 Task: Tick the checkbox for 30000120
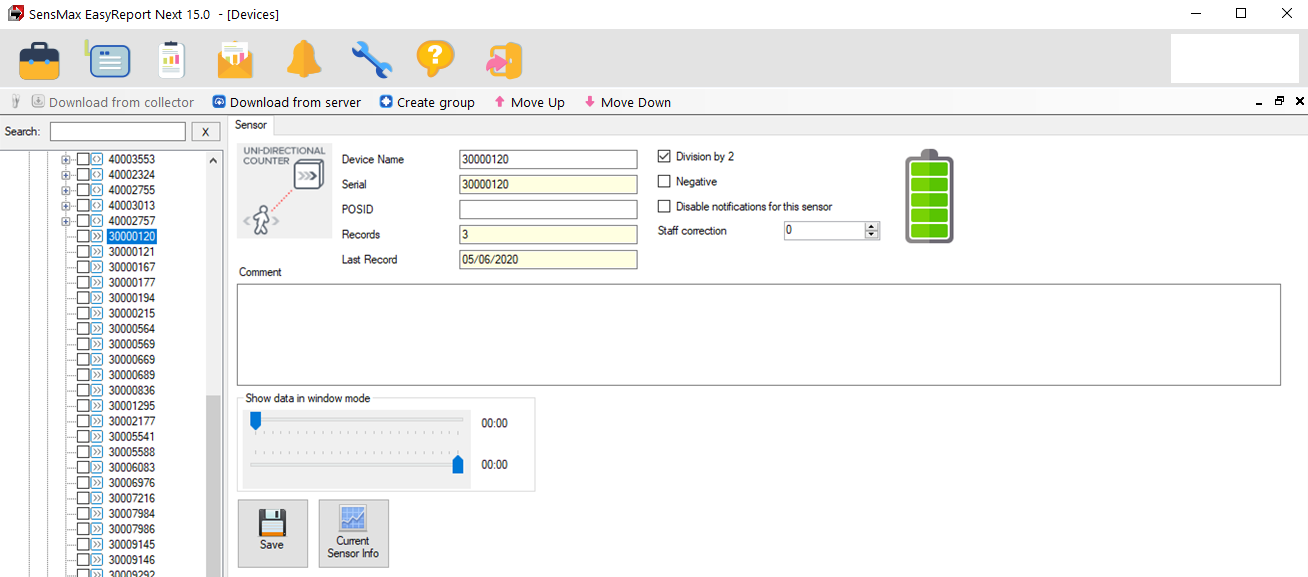[x=83, y=236]
